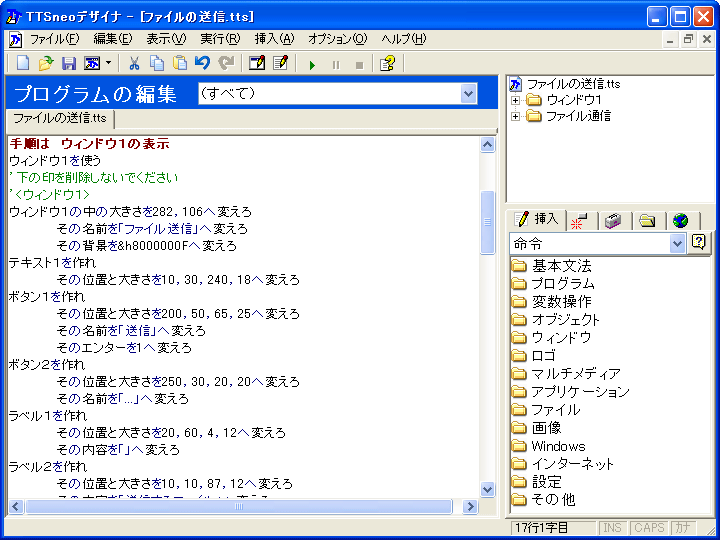
Task: Open the オブジェクト folder
Action: point(556,320)
